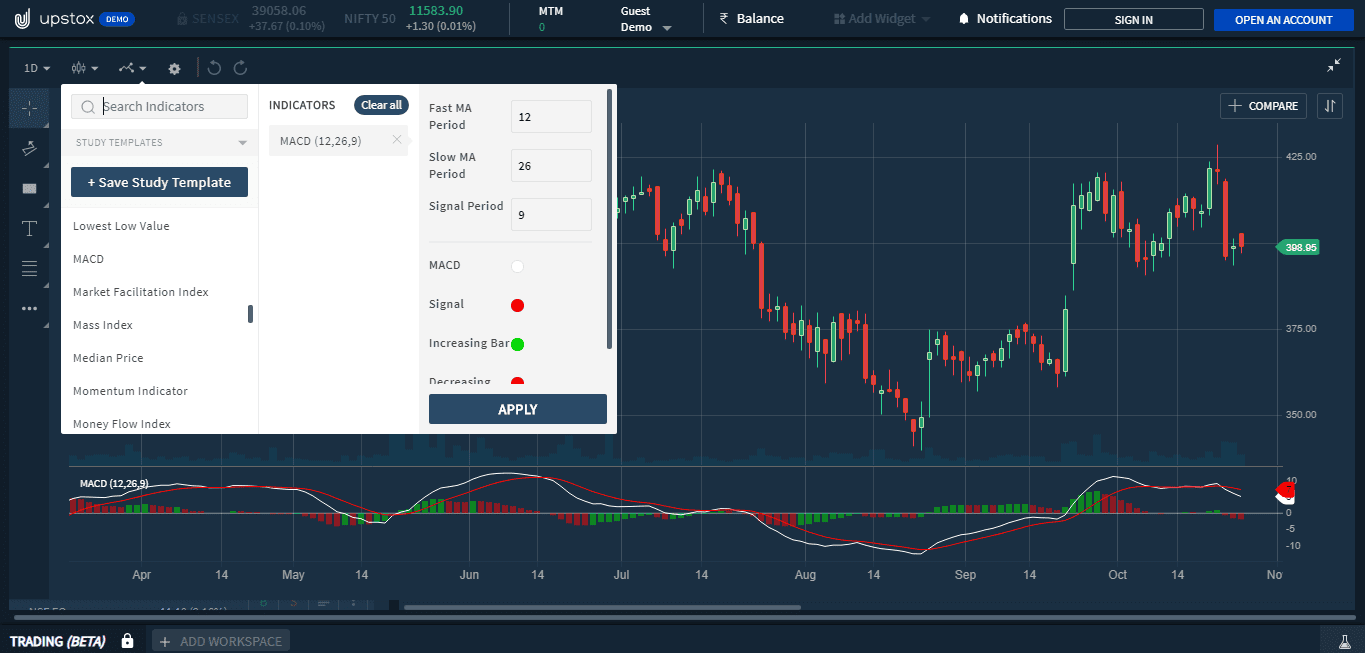Click the lock icon beside Trading workspace
1365x653 pixels.
tap(127, 640)
